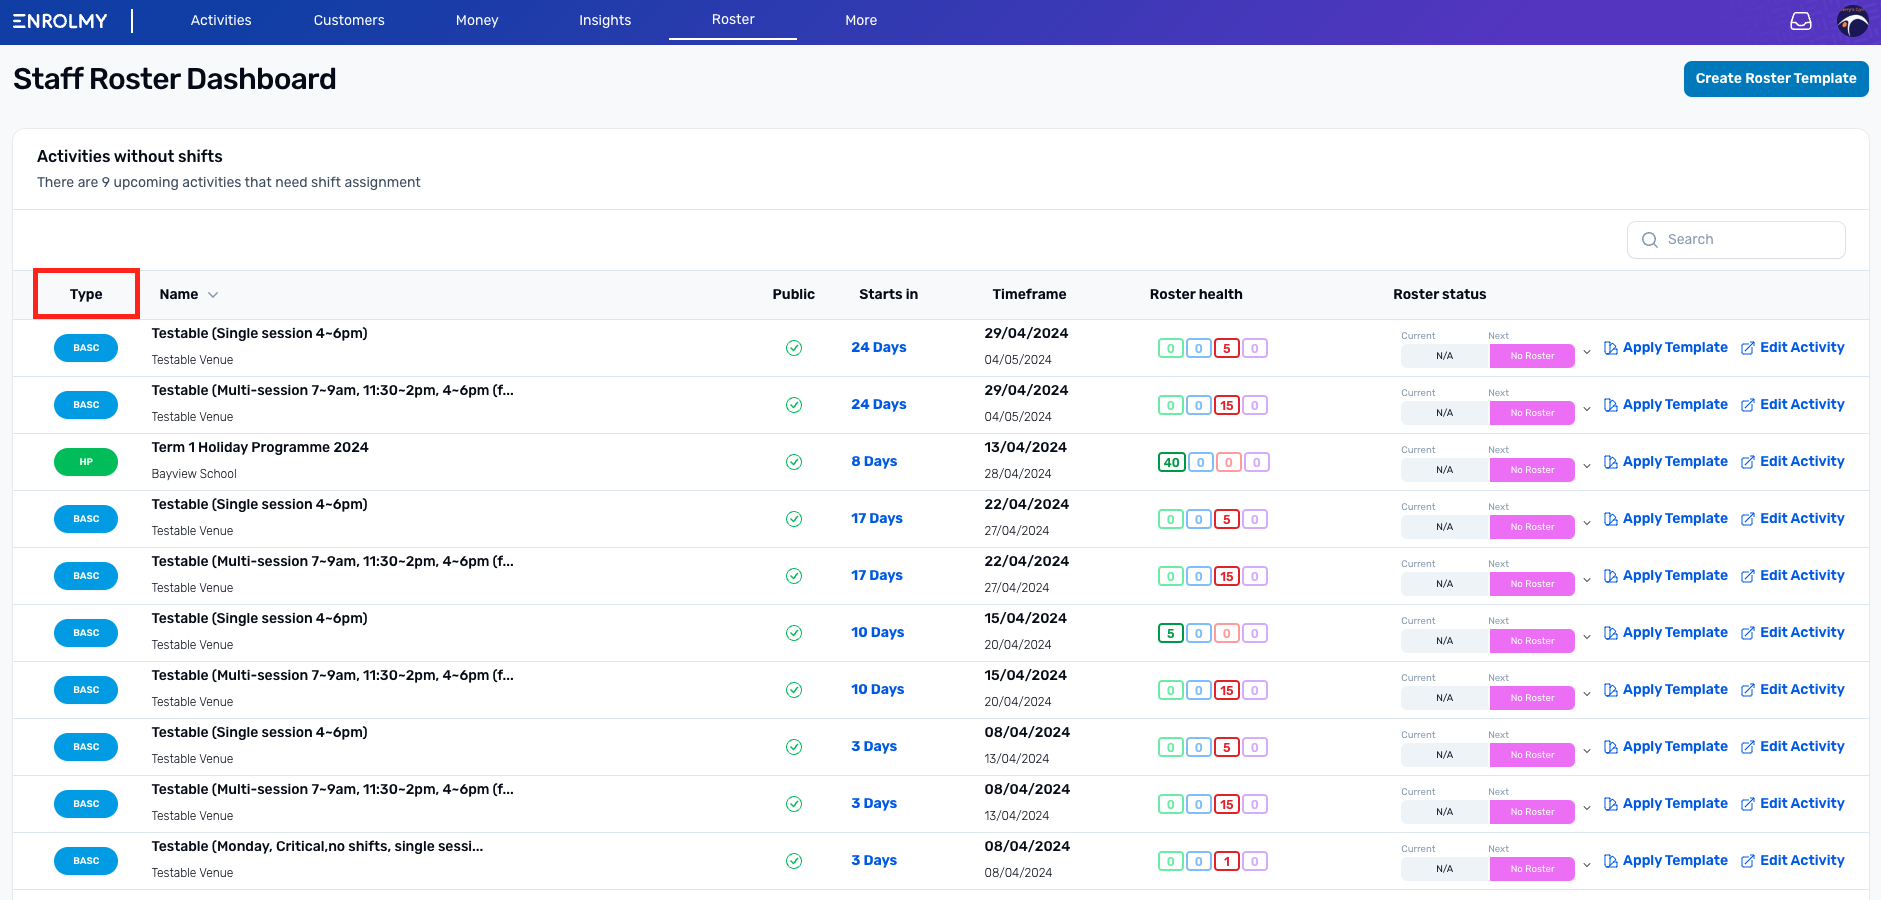
Task: Click the magnifier icon in Search box
Action: pos(1650,240)
